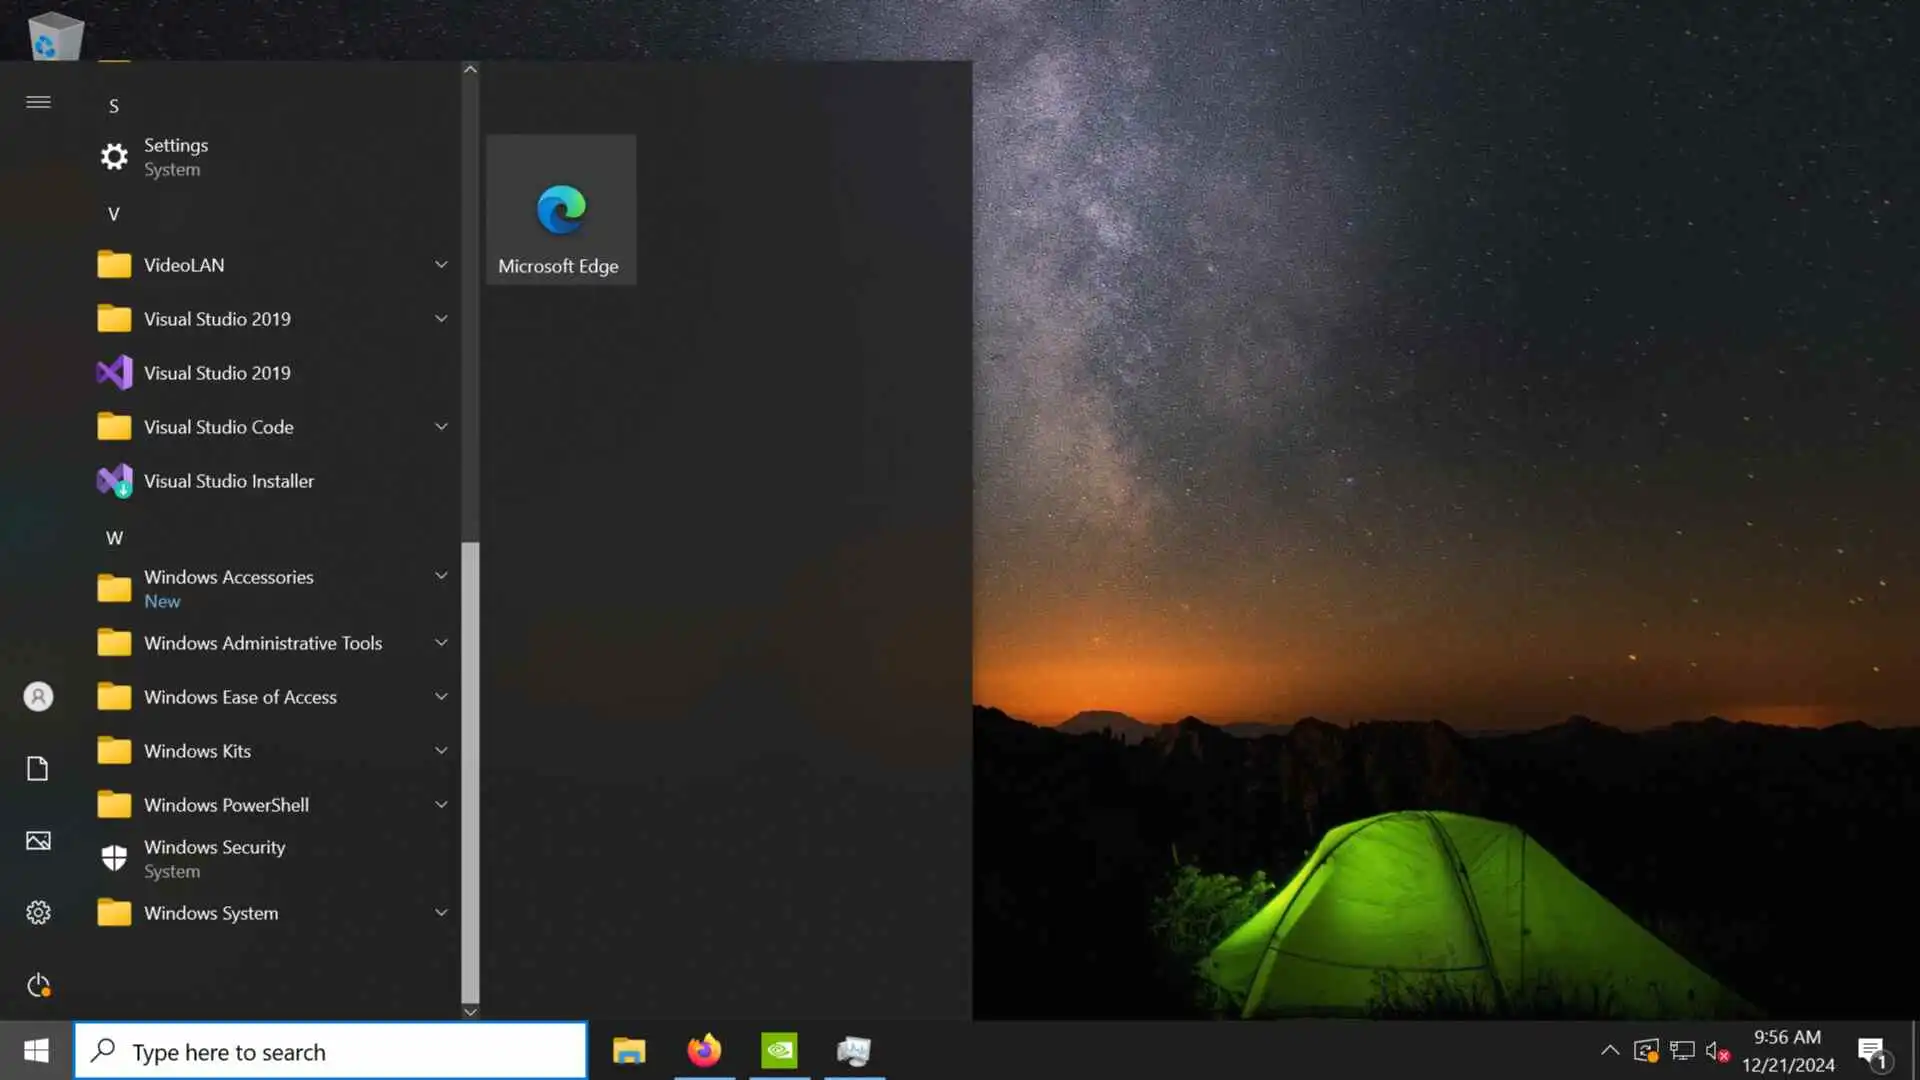1920x1080 pixels.
Task: Open the Microsoft Edge tile
Action: [x=560, y=210]
